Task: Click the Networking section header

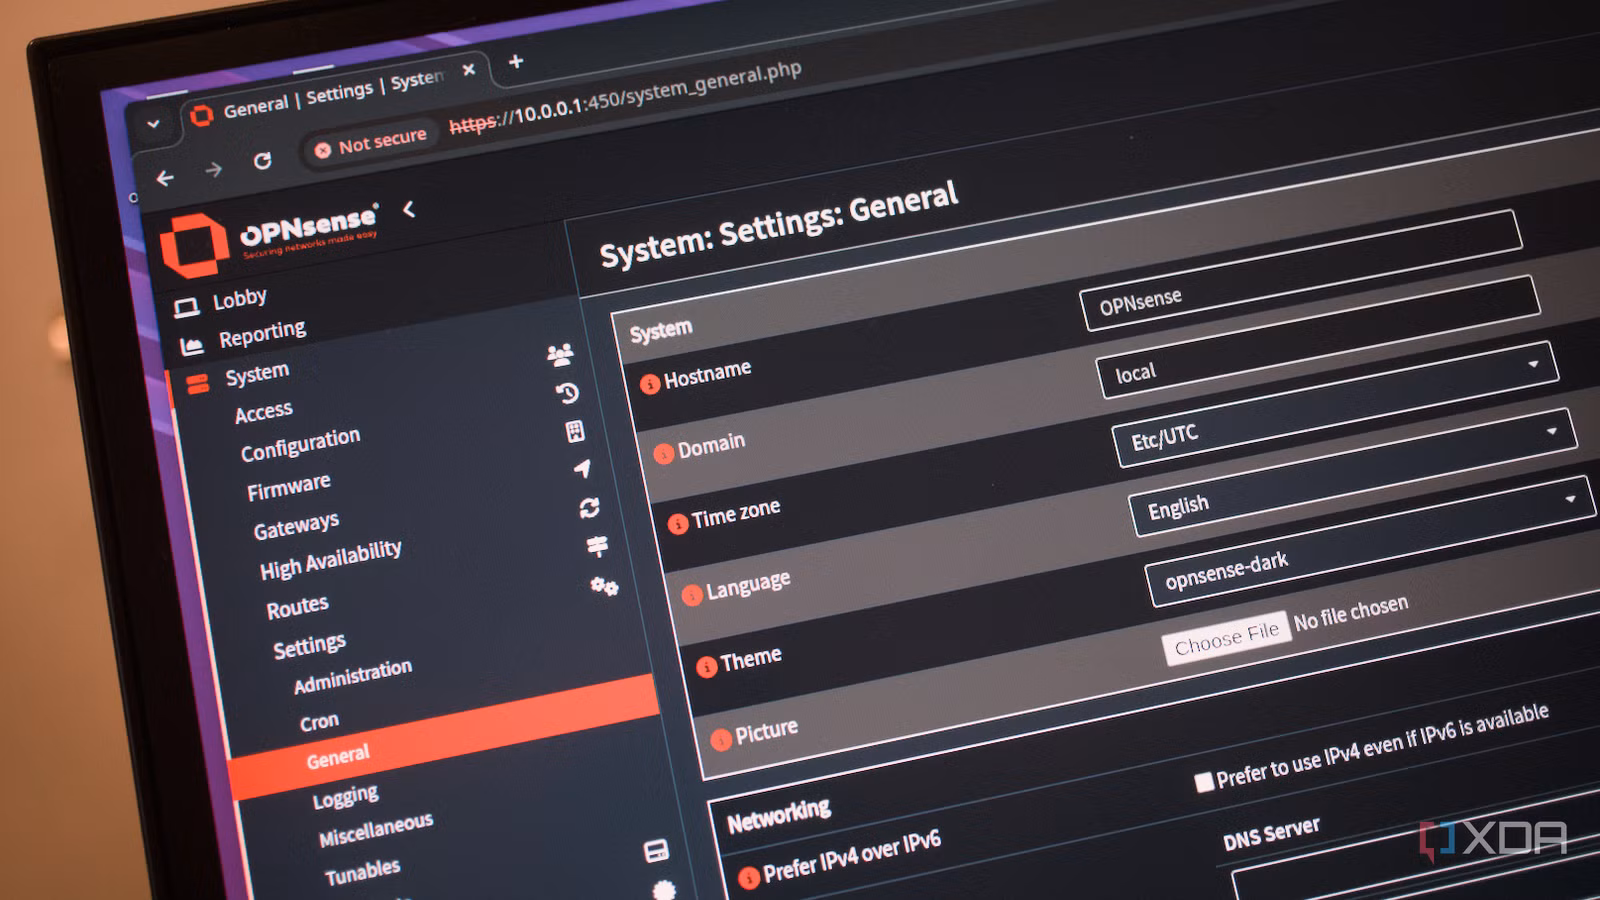Action: 779,816
